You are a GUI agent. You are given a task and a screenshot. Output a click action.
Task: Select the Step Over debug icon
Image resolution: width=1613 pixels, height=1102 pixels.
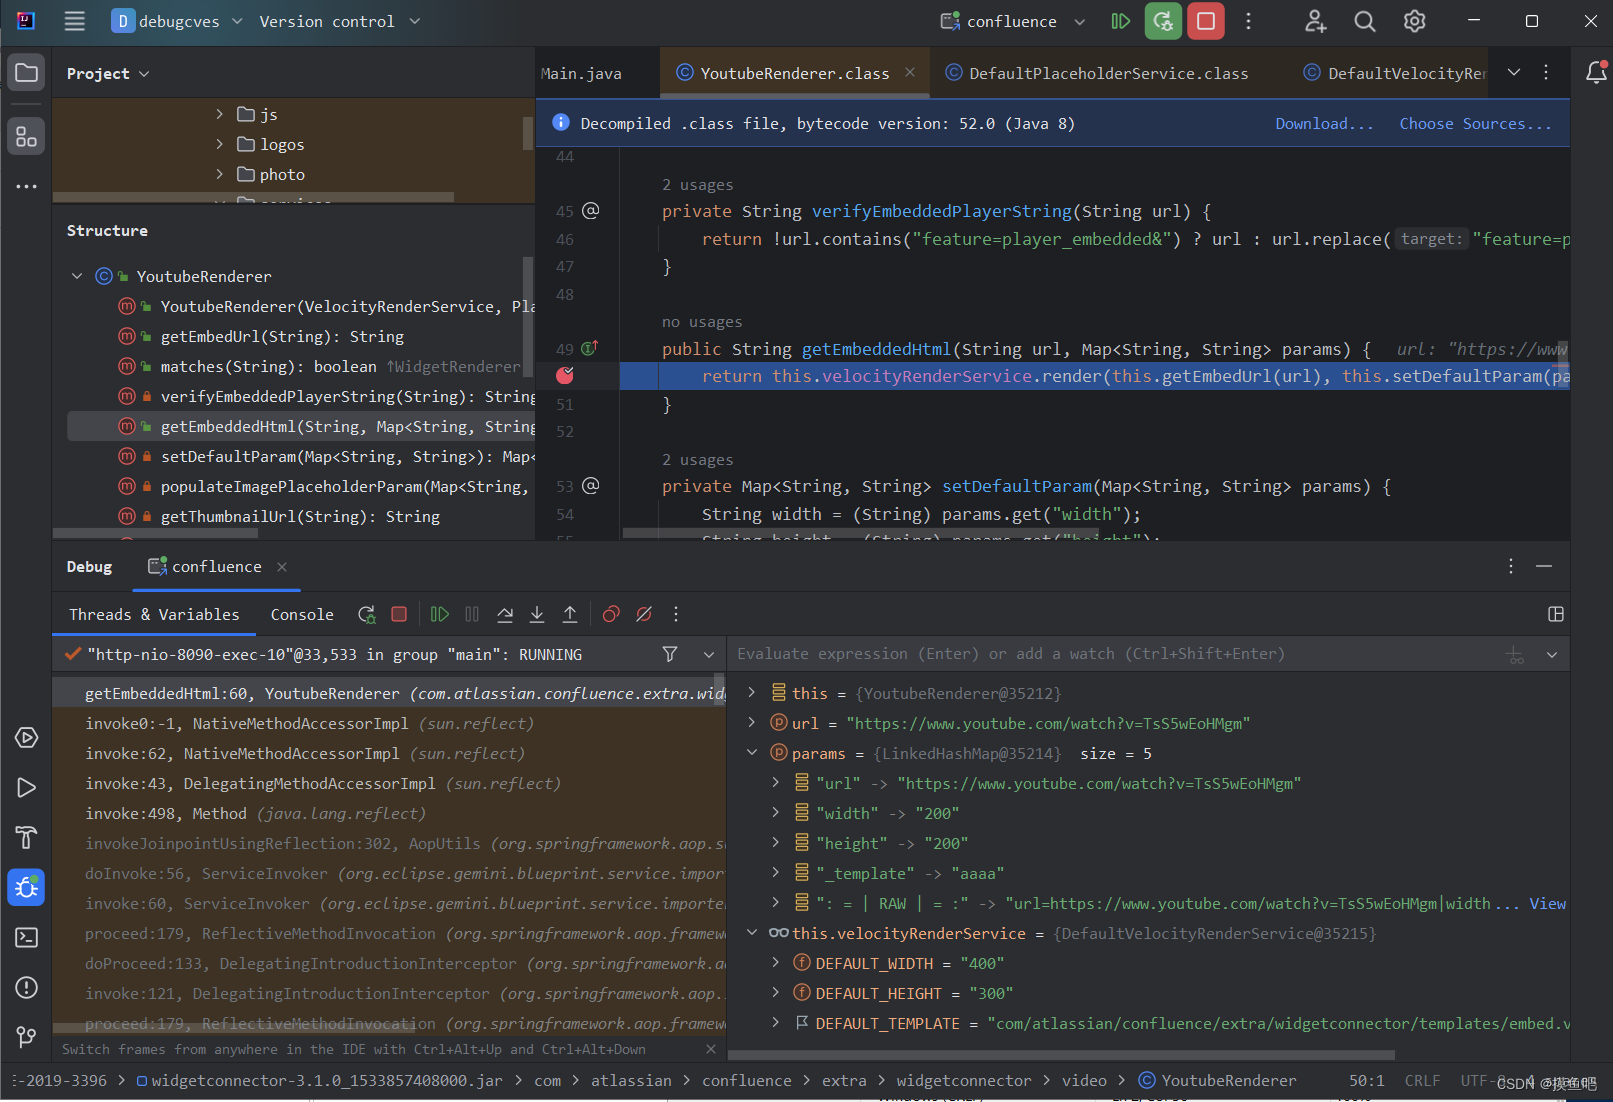pos(505,614)
